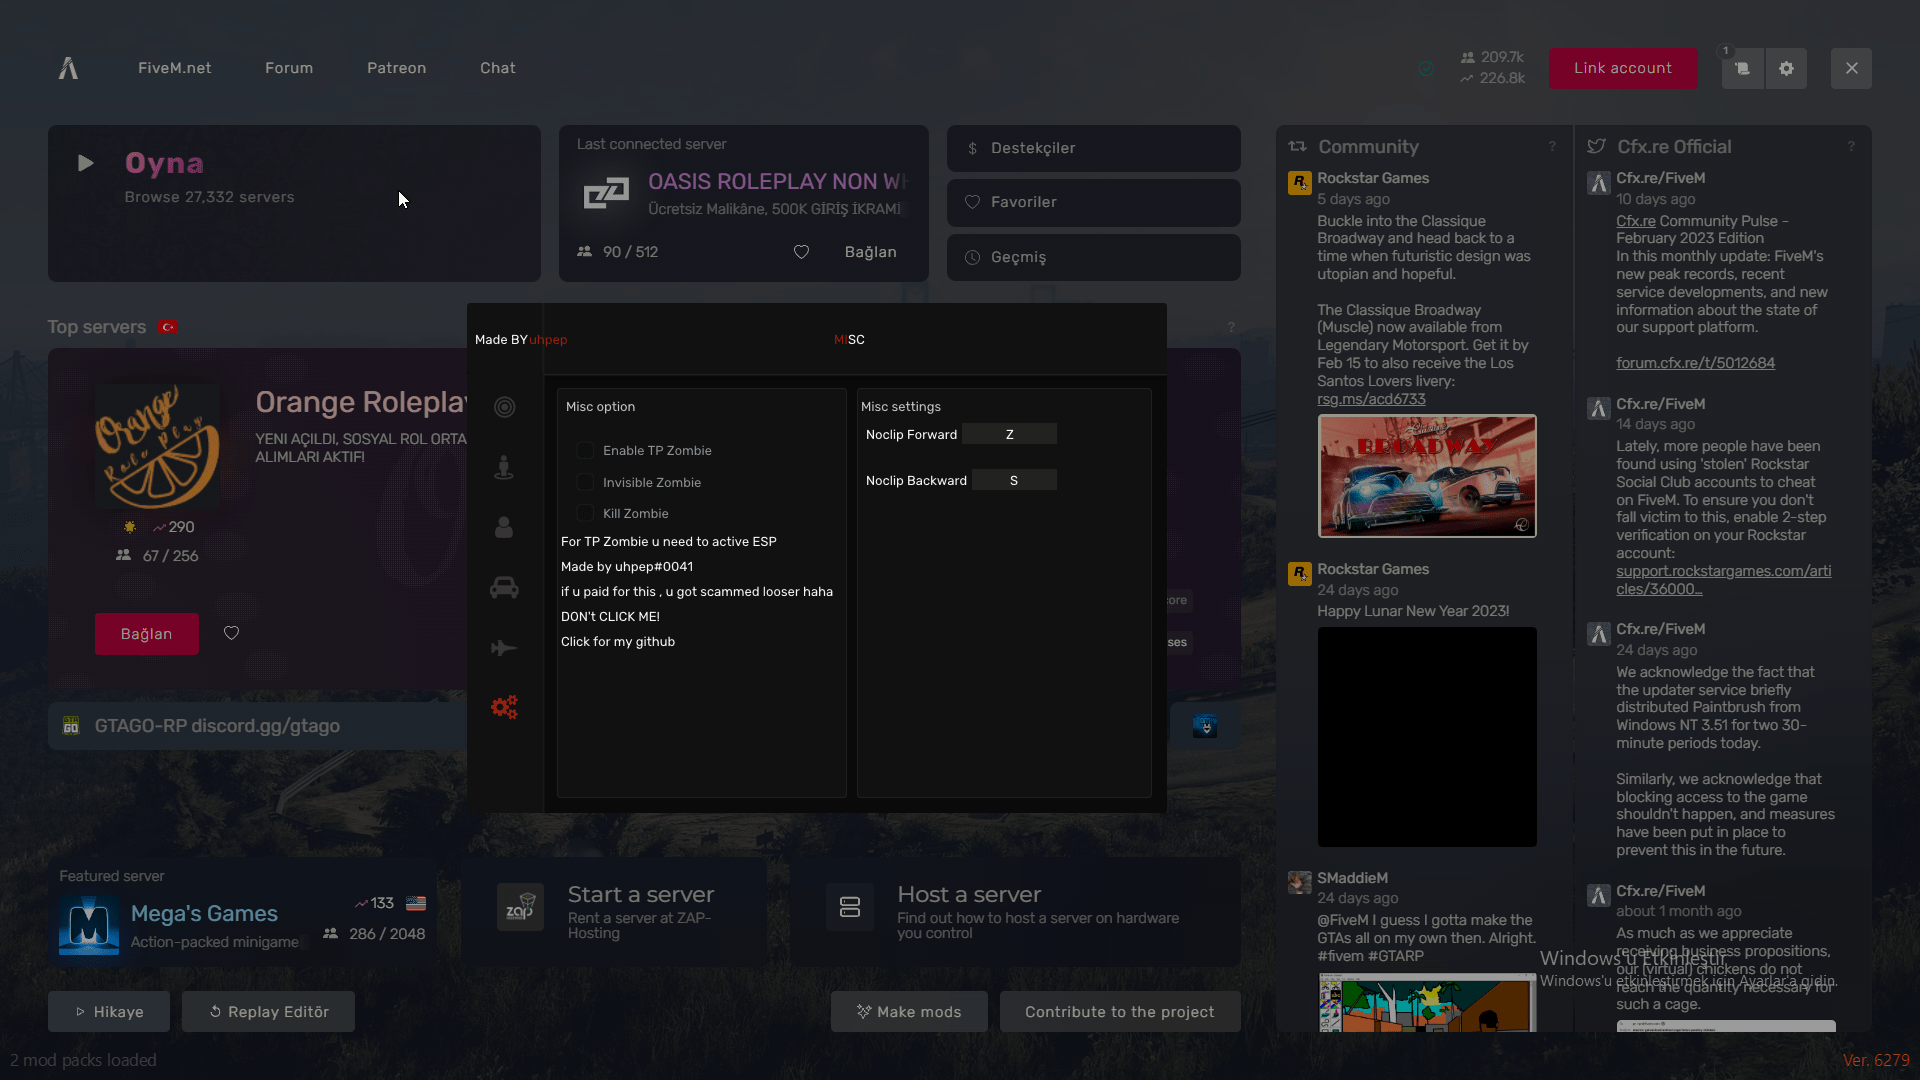Click the ZAP hosting icon
This screenshot has height=1080, width=1920.
[520, 907]
